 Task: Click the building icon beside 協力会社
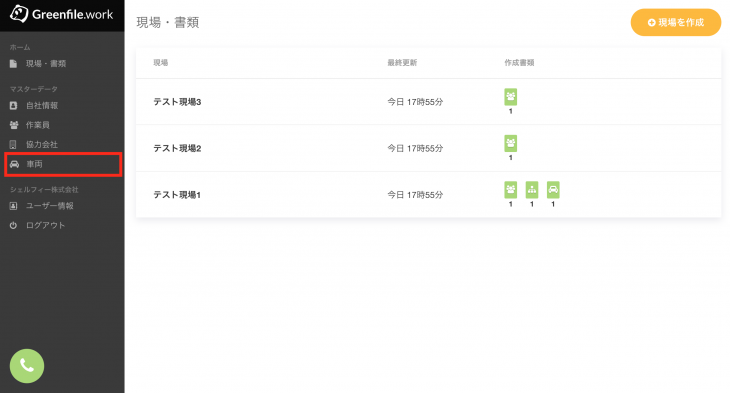13,145
